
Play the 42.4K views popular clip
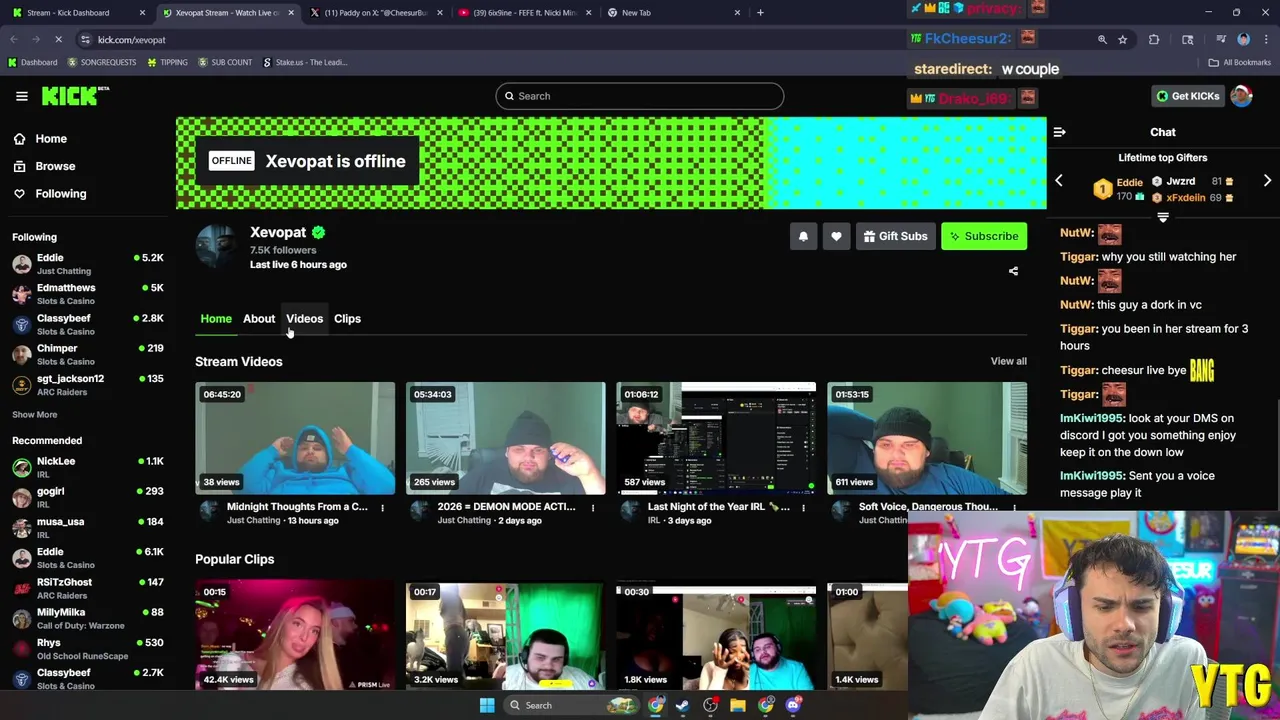(295, 636)
